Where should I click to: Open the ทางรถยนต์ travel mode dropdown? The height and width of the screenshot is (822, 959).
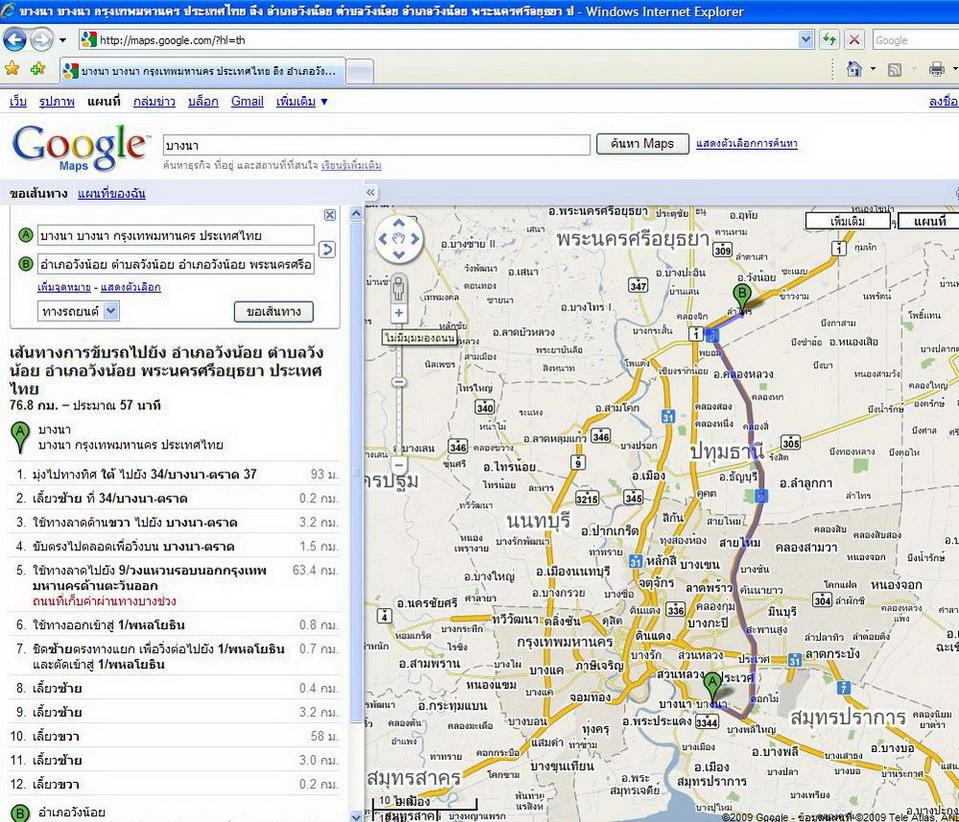[x=78, y=311]
